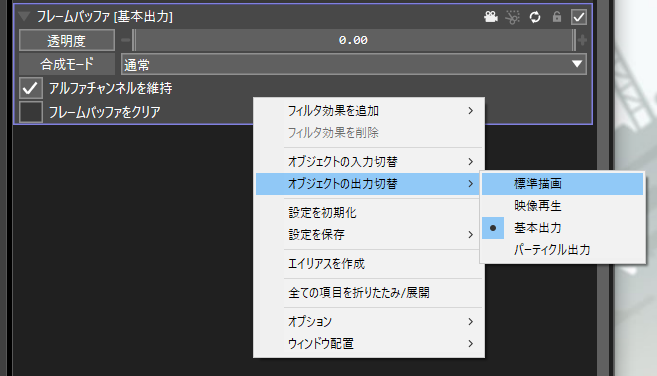Uncheck アルファチャンネルを維持 checkbox
657x376 pixels.
pyautogui.click(x=31, y=88)
